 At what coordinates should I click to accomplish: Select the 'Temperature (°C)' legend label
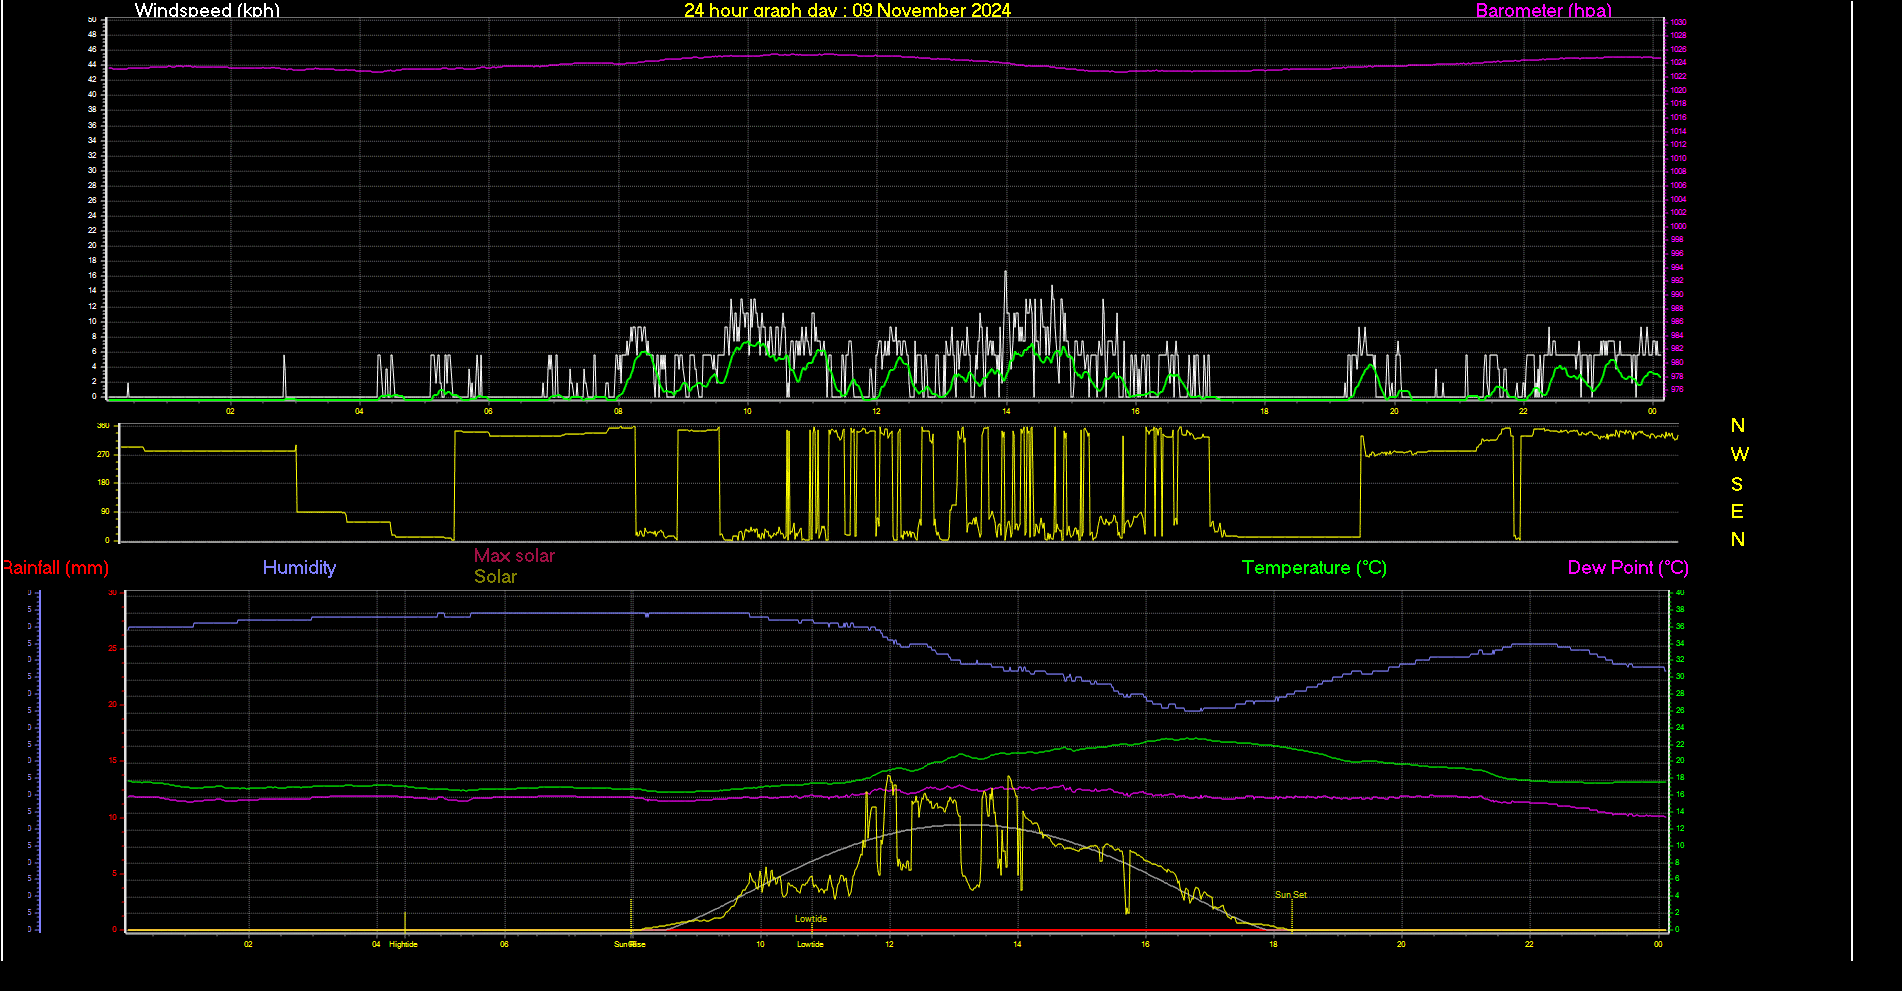pyautogui.click(x=1314, y=568)
